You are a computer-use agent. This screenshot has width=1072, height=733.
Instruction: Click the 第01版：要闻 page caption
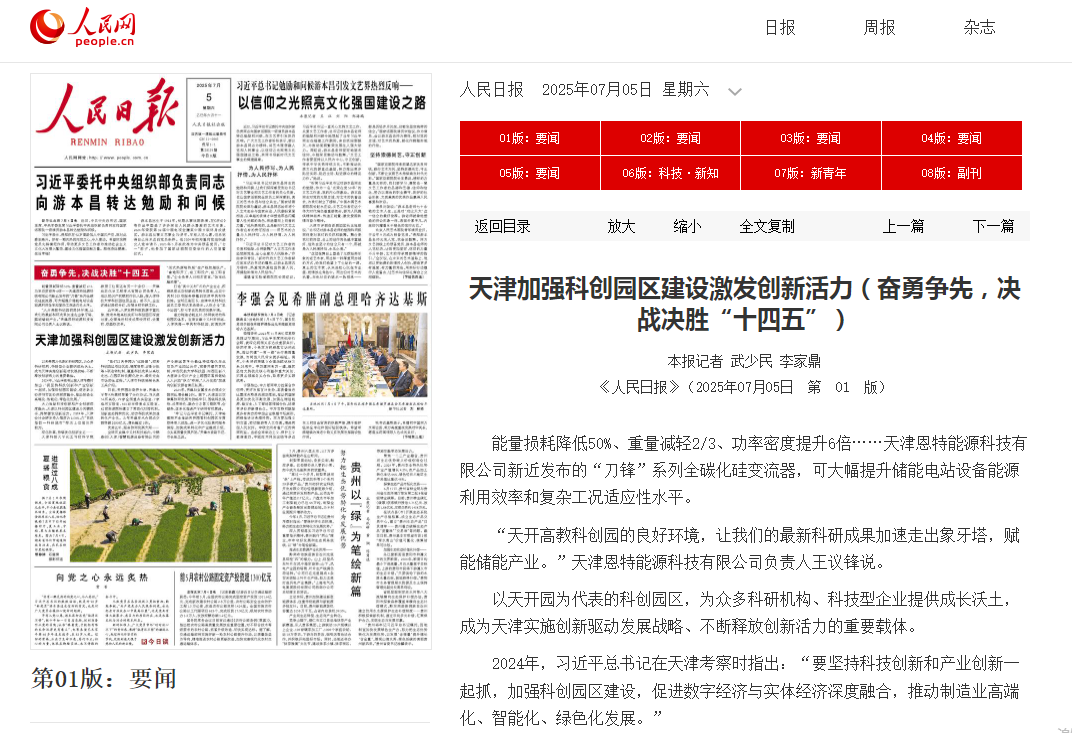tap(103, 678)
